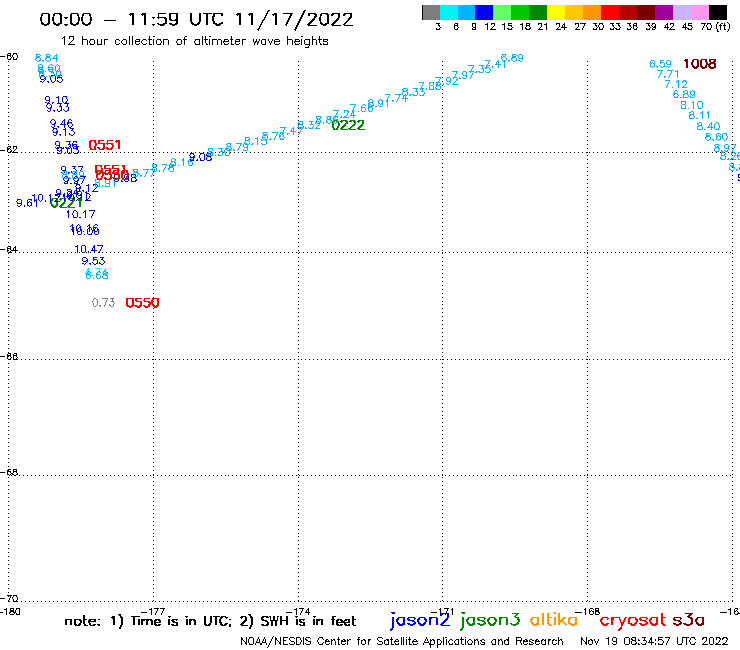Click the NOAA/NESDIS credit line
740x650 pixels.
[x=402, y=642]
